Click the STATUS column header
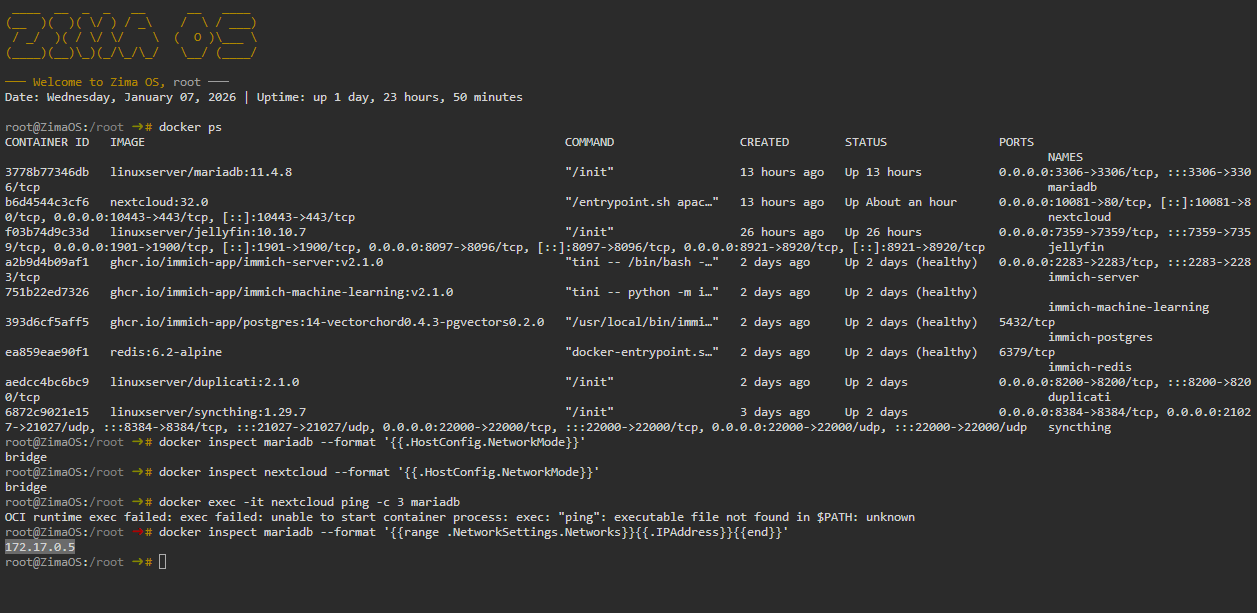The image size is (1257, 613). coord(865,142)
